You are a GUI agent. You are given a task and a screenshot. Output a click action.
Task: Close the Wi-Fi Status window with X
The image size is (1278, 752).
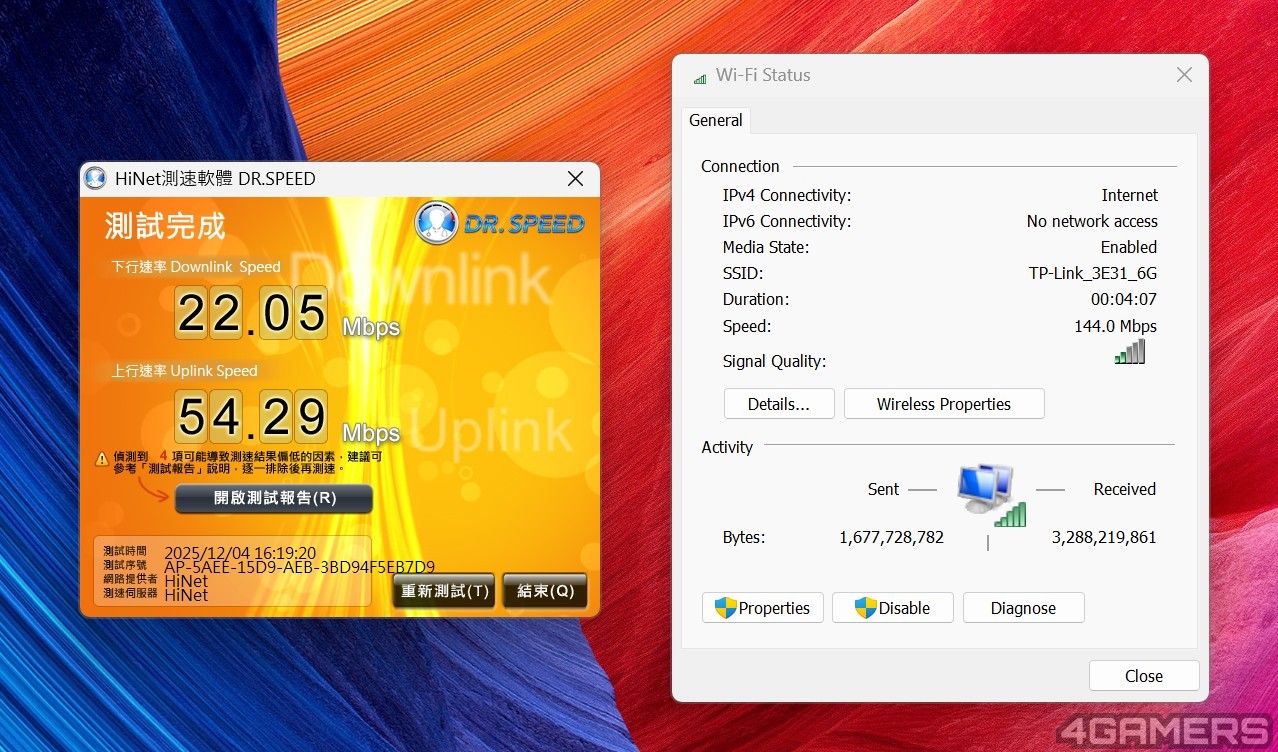point(1184,75)
